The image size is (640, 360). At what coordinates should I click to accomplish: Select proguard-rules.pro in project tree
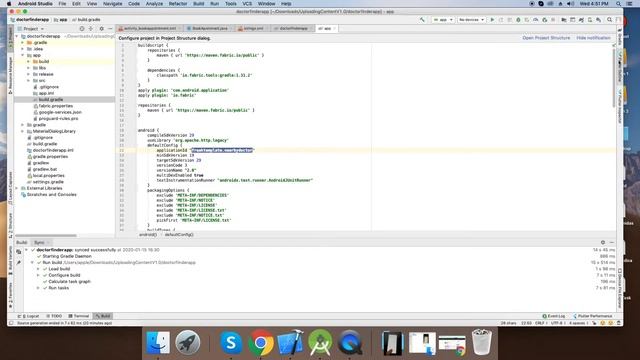(x=58, y=118)
